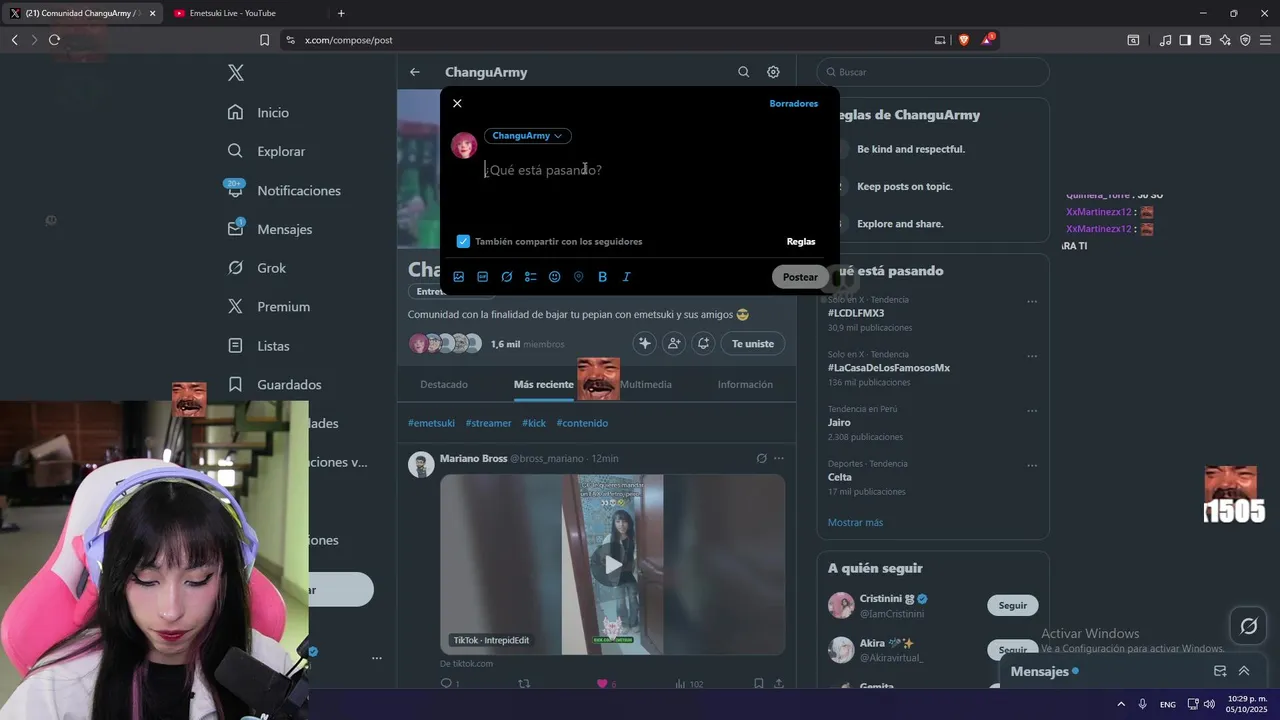The image size is (1280, 720).
Task: Open account menu three dots
Action: (377, 658)
